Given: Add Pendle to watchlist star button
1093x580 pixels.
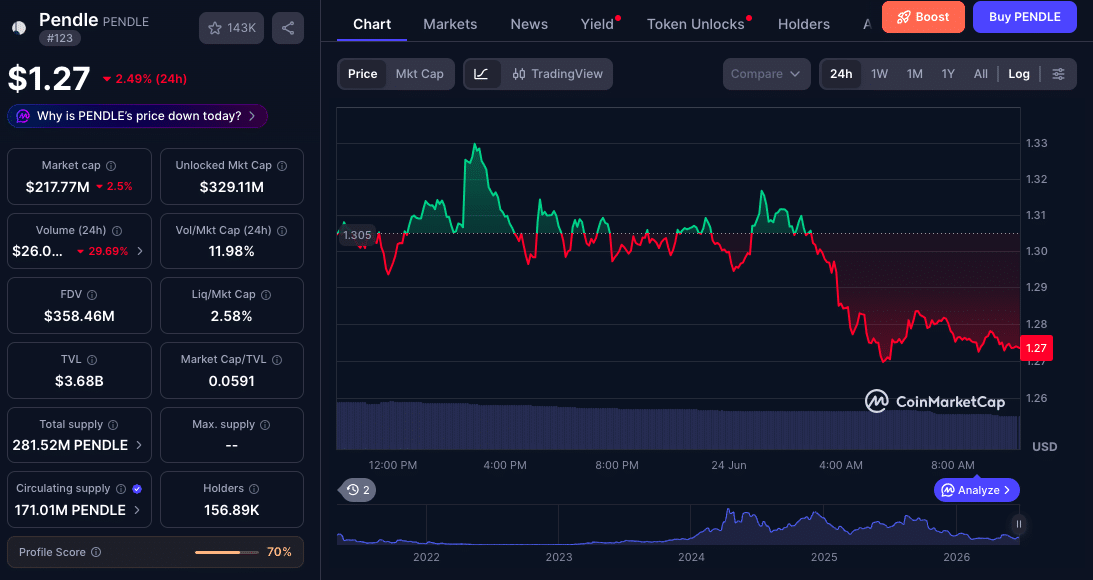Looking at the screenshot, I should pyautogui.click(x=231, y=28).
